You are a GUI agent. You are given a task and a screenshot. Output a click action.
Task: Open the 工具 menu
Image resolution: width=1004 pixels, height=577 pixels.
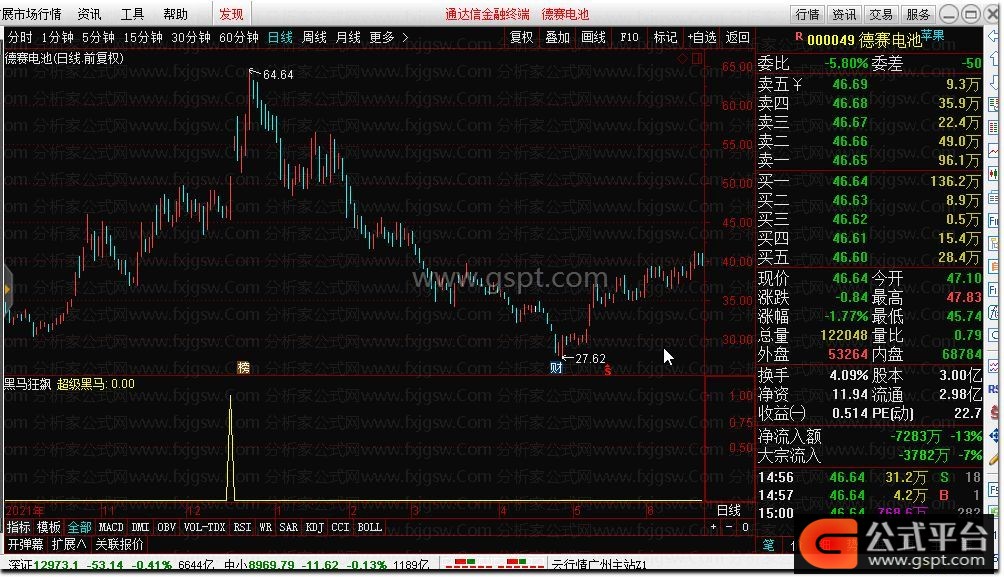coord(133,14)
